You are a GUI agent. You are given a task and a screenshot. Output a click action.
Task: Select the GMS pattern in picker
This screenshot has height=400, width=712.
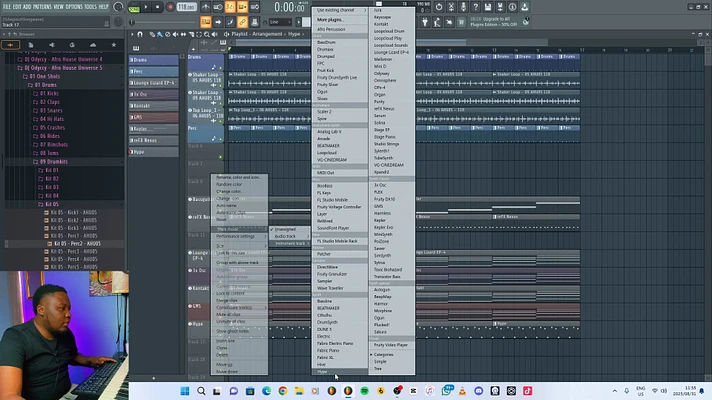click(x=153, y=117)
